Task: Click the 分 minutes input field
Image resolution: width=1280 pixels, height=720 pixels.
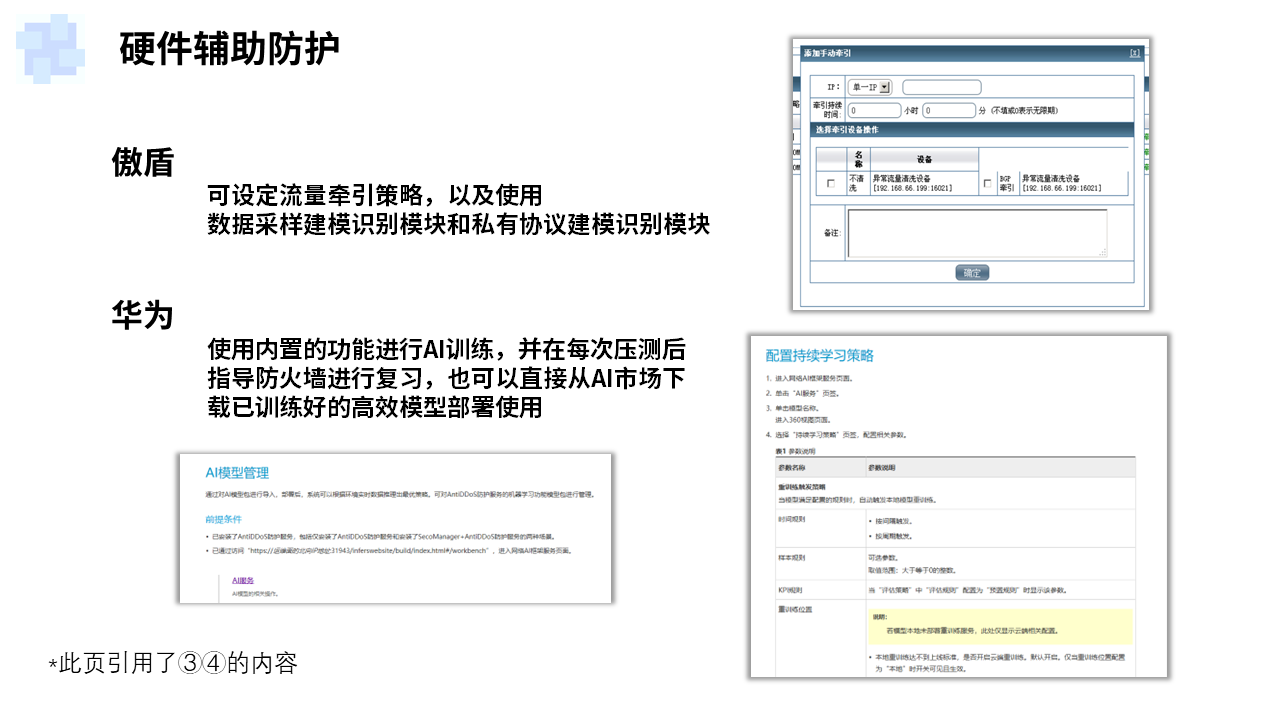Action: pos(948,111)
